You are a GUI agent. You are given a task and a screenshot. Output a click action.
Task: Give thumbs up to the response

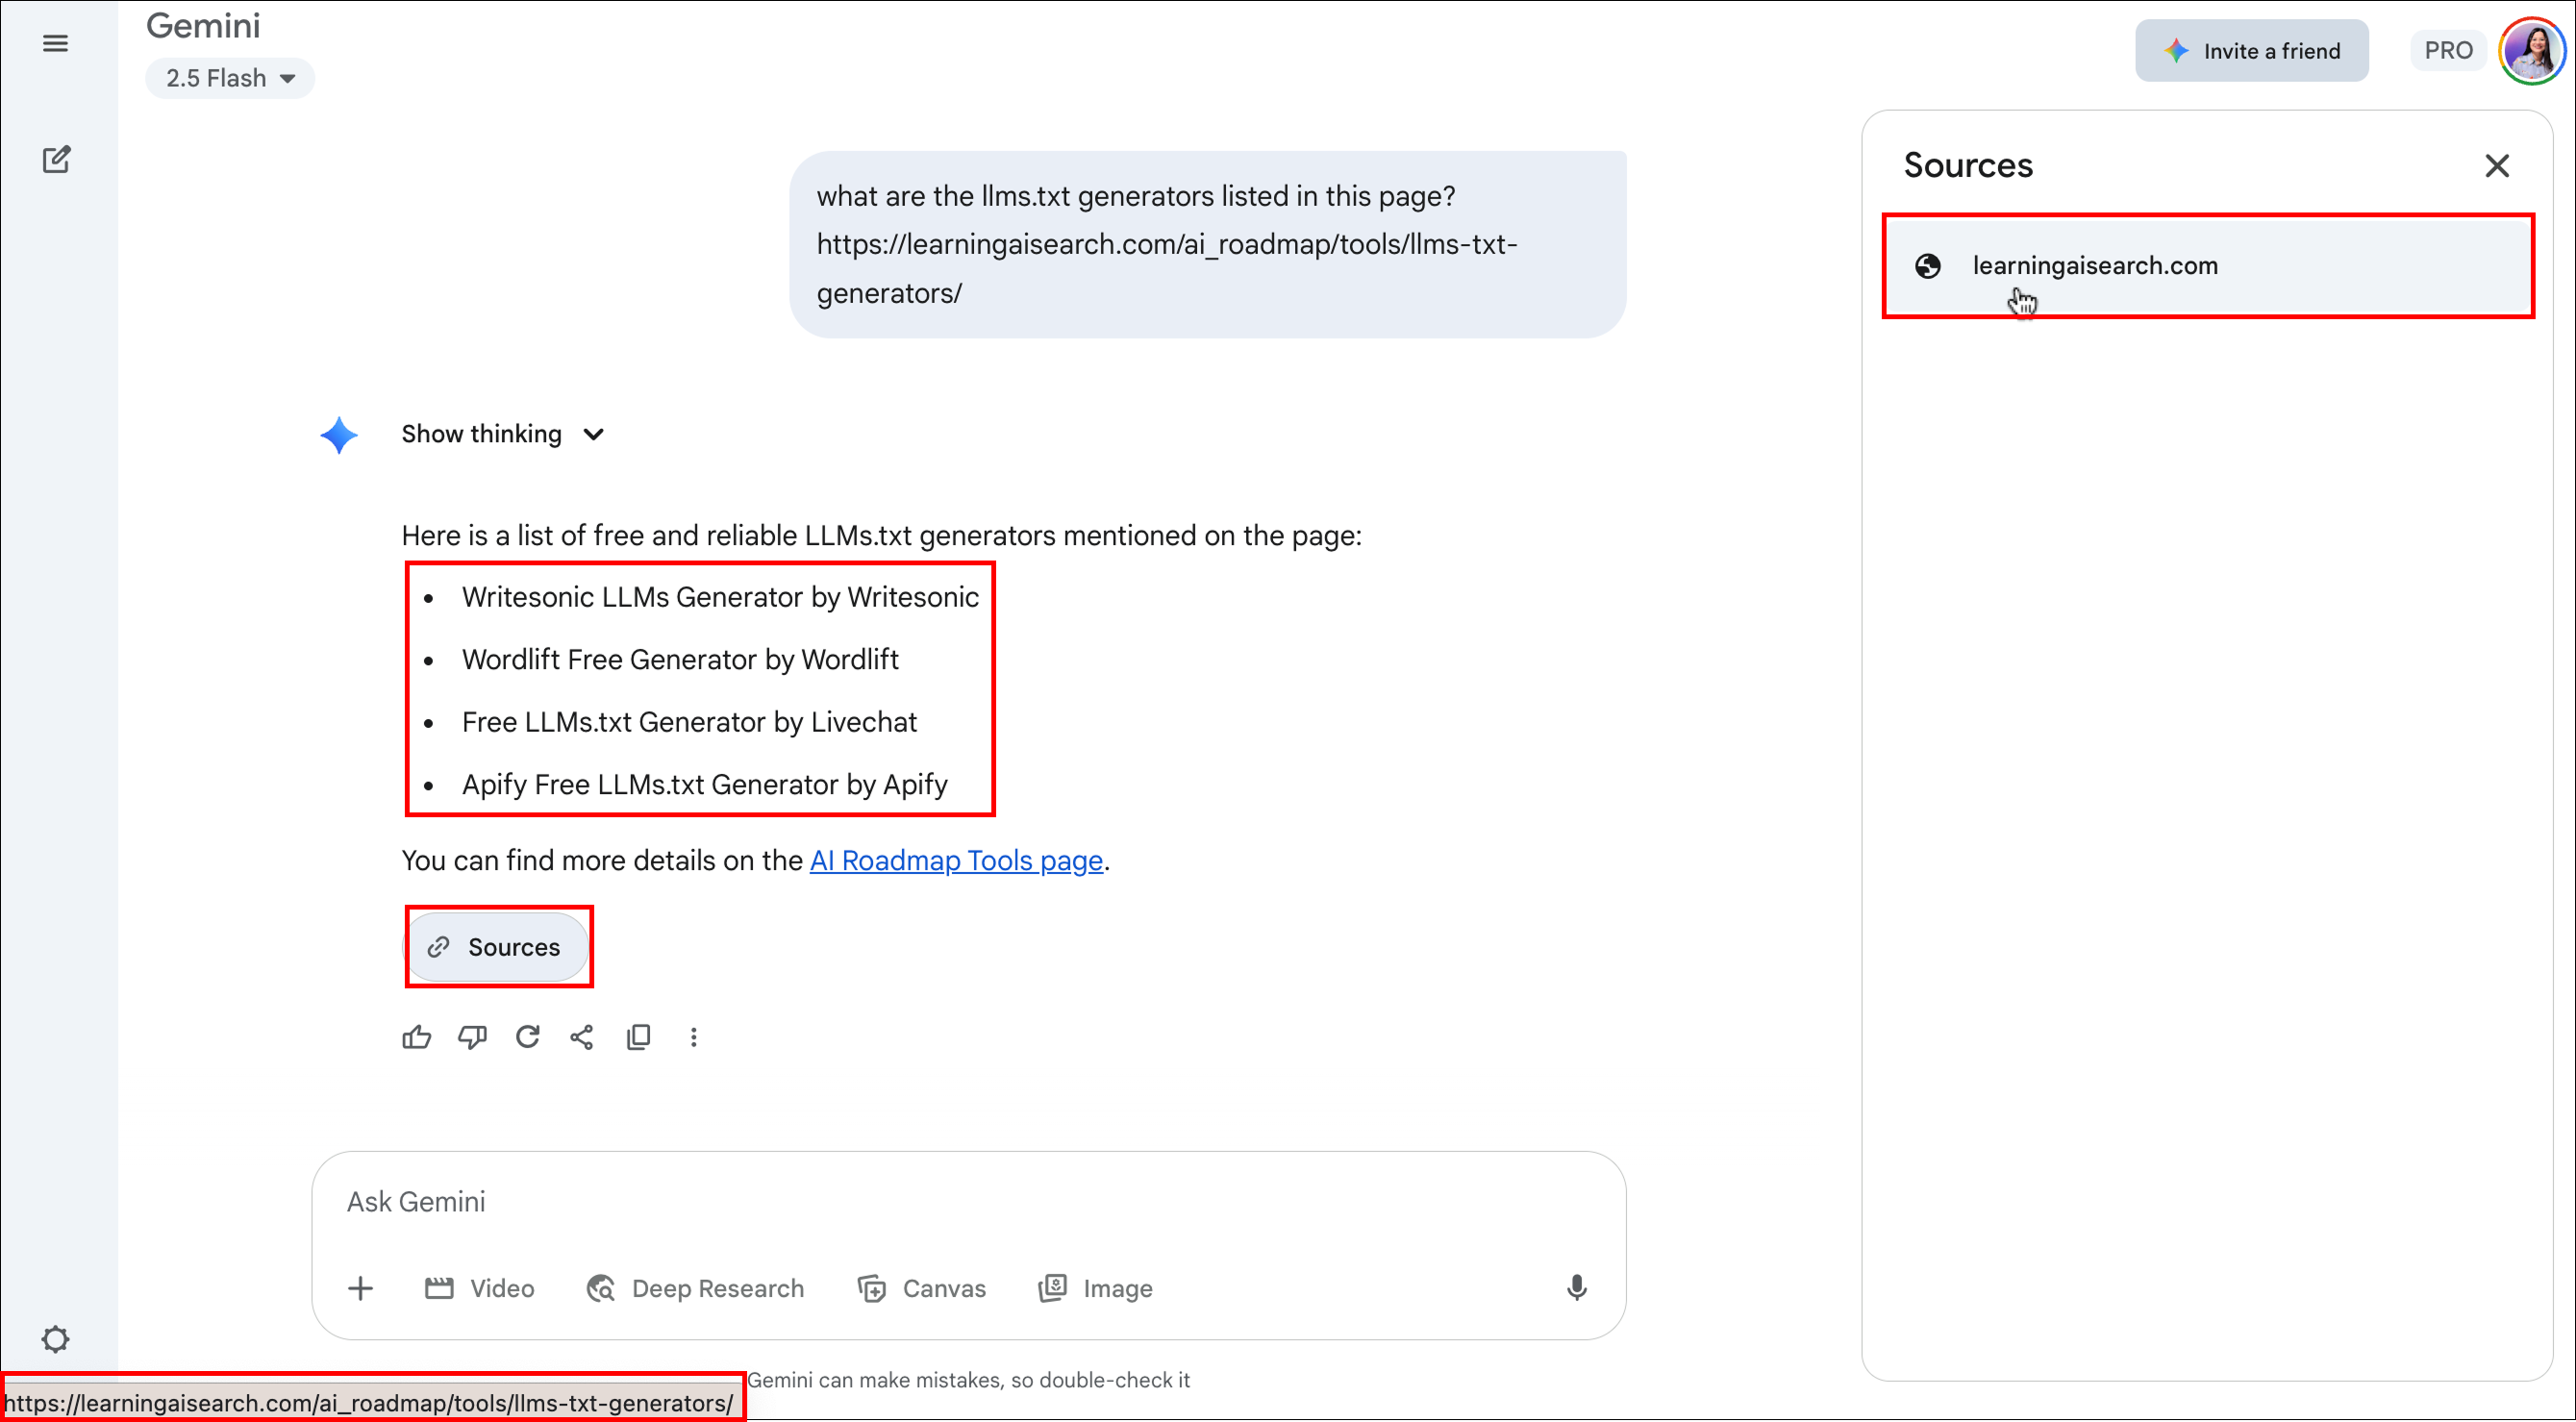click(x=416, y=1037)
